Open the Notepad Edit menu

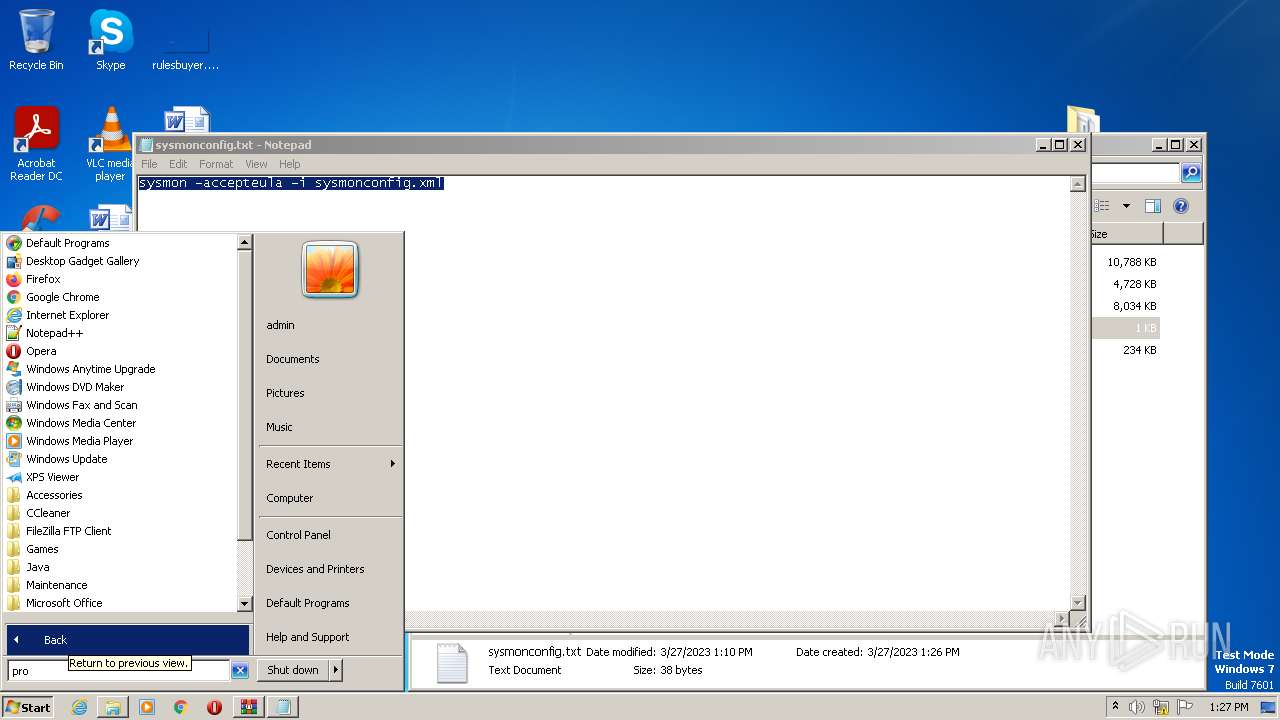pyautogui.click(x=178, y=164)
